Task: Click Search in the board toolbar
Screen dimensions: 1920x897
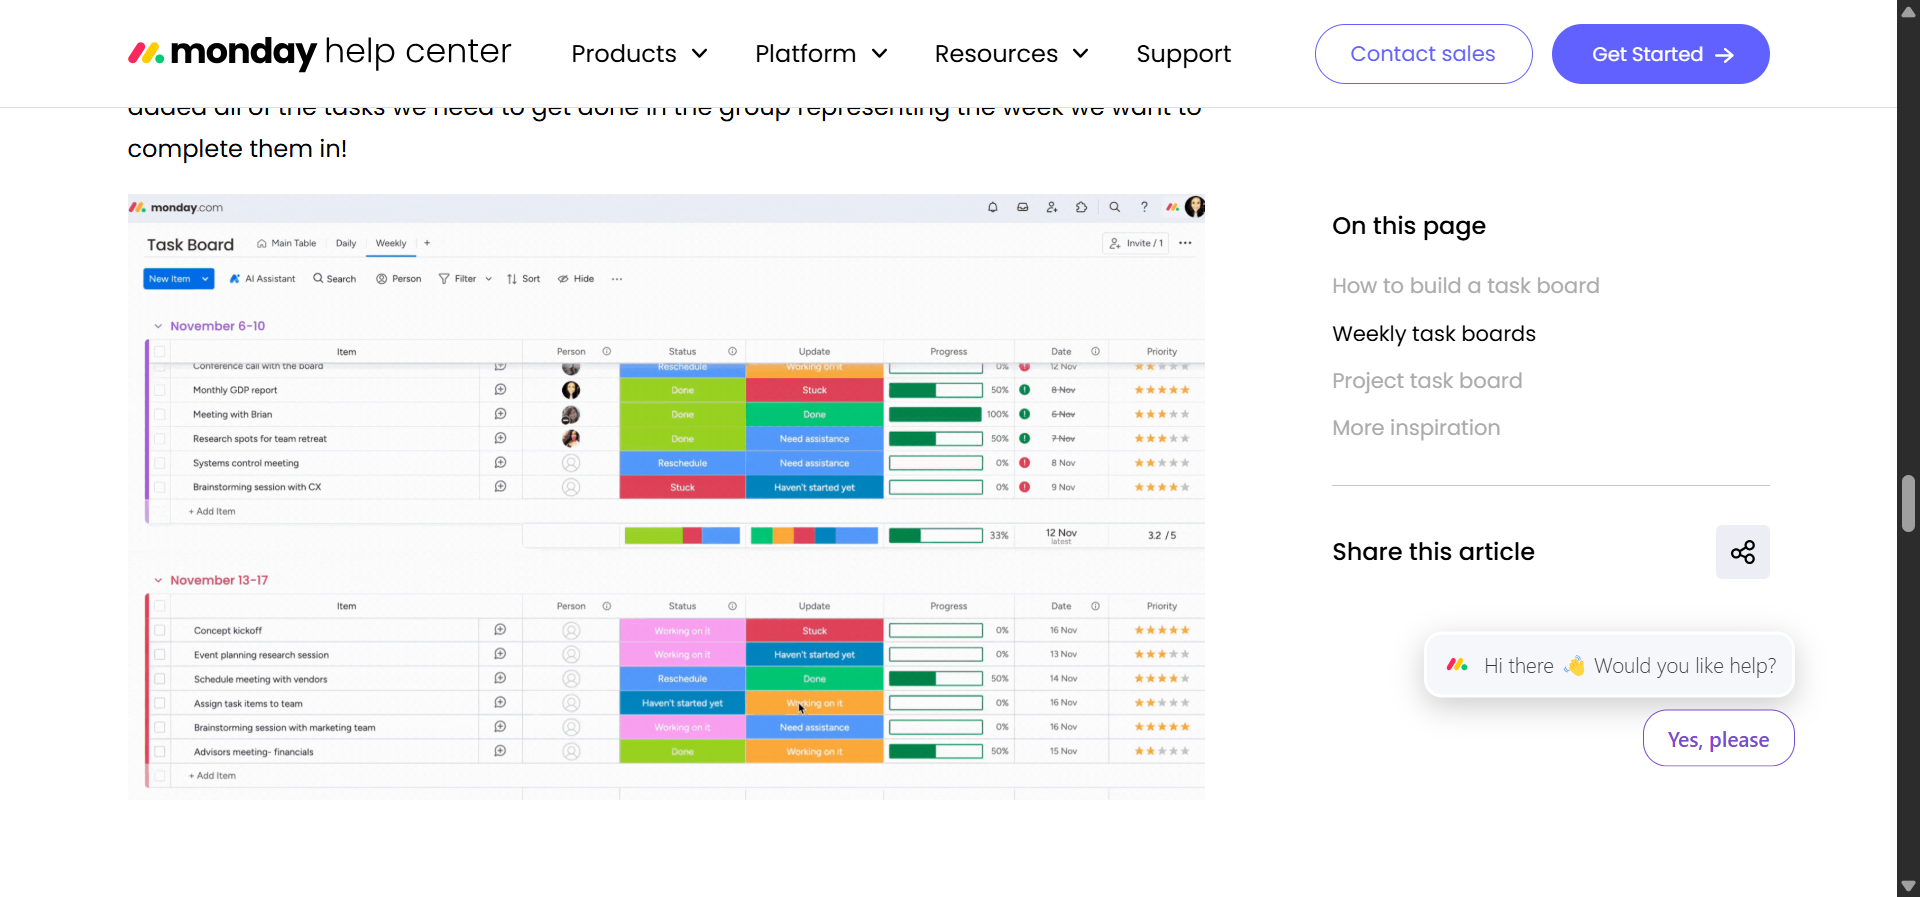Action: coord(334,279)
